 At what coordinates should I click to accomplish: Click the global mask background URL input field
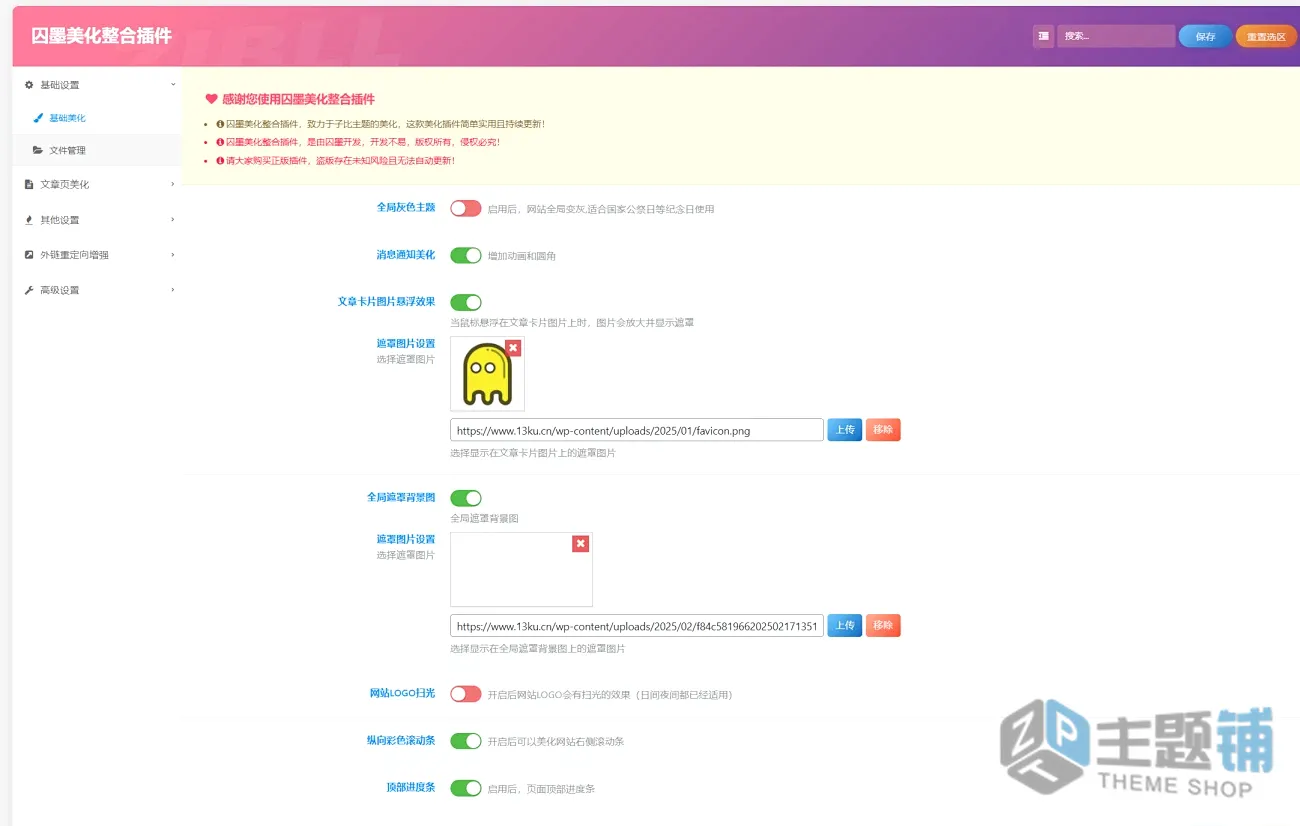pos(637,626)
